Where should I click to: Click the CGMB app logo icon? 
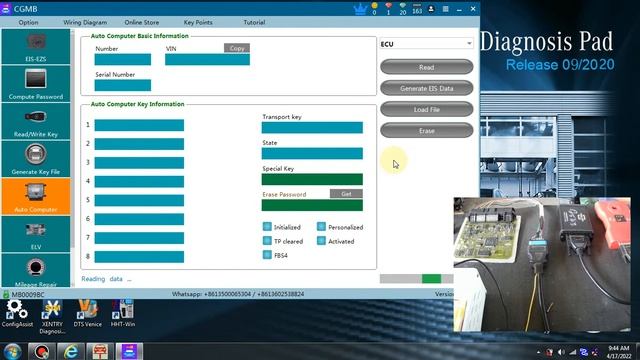(5, 9)
